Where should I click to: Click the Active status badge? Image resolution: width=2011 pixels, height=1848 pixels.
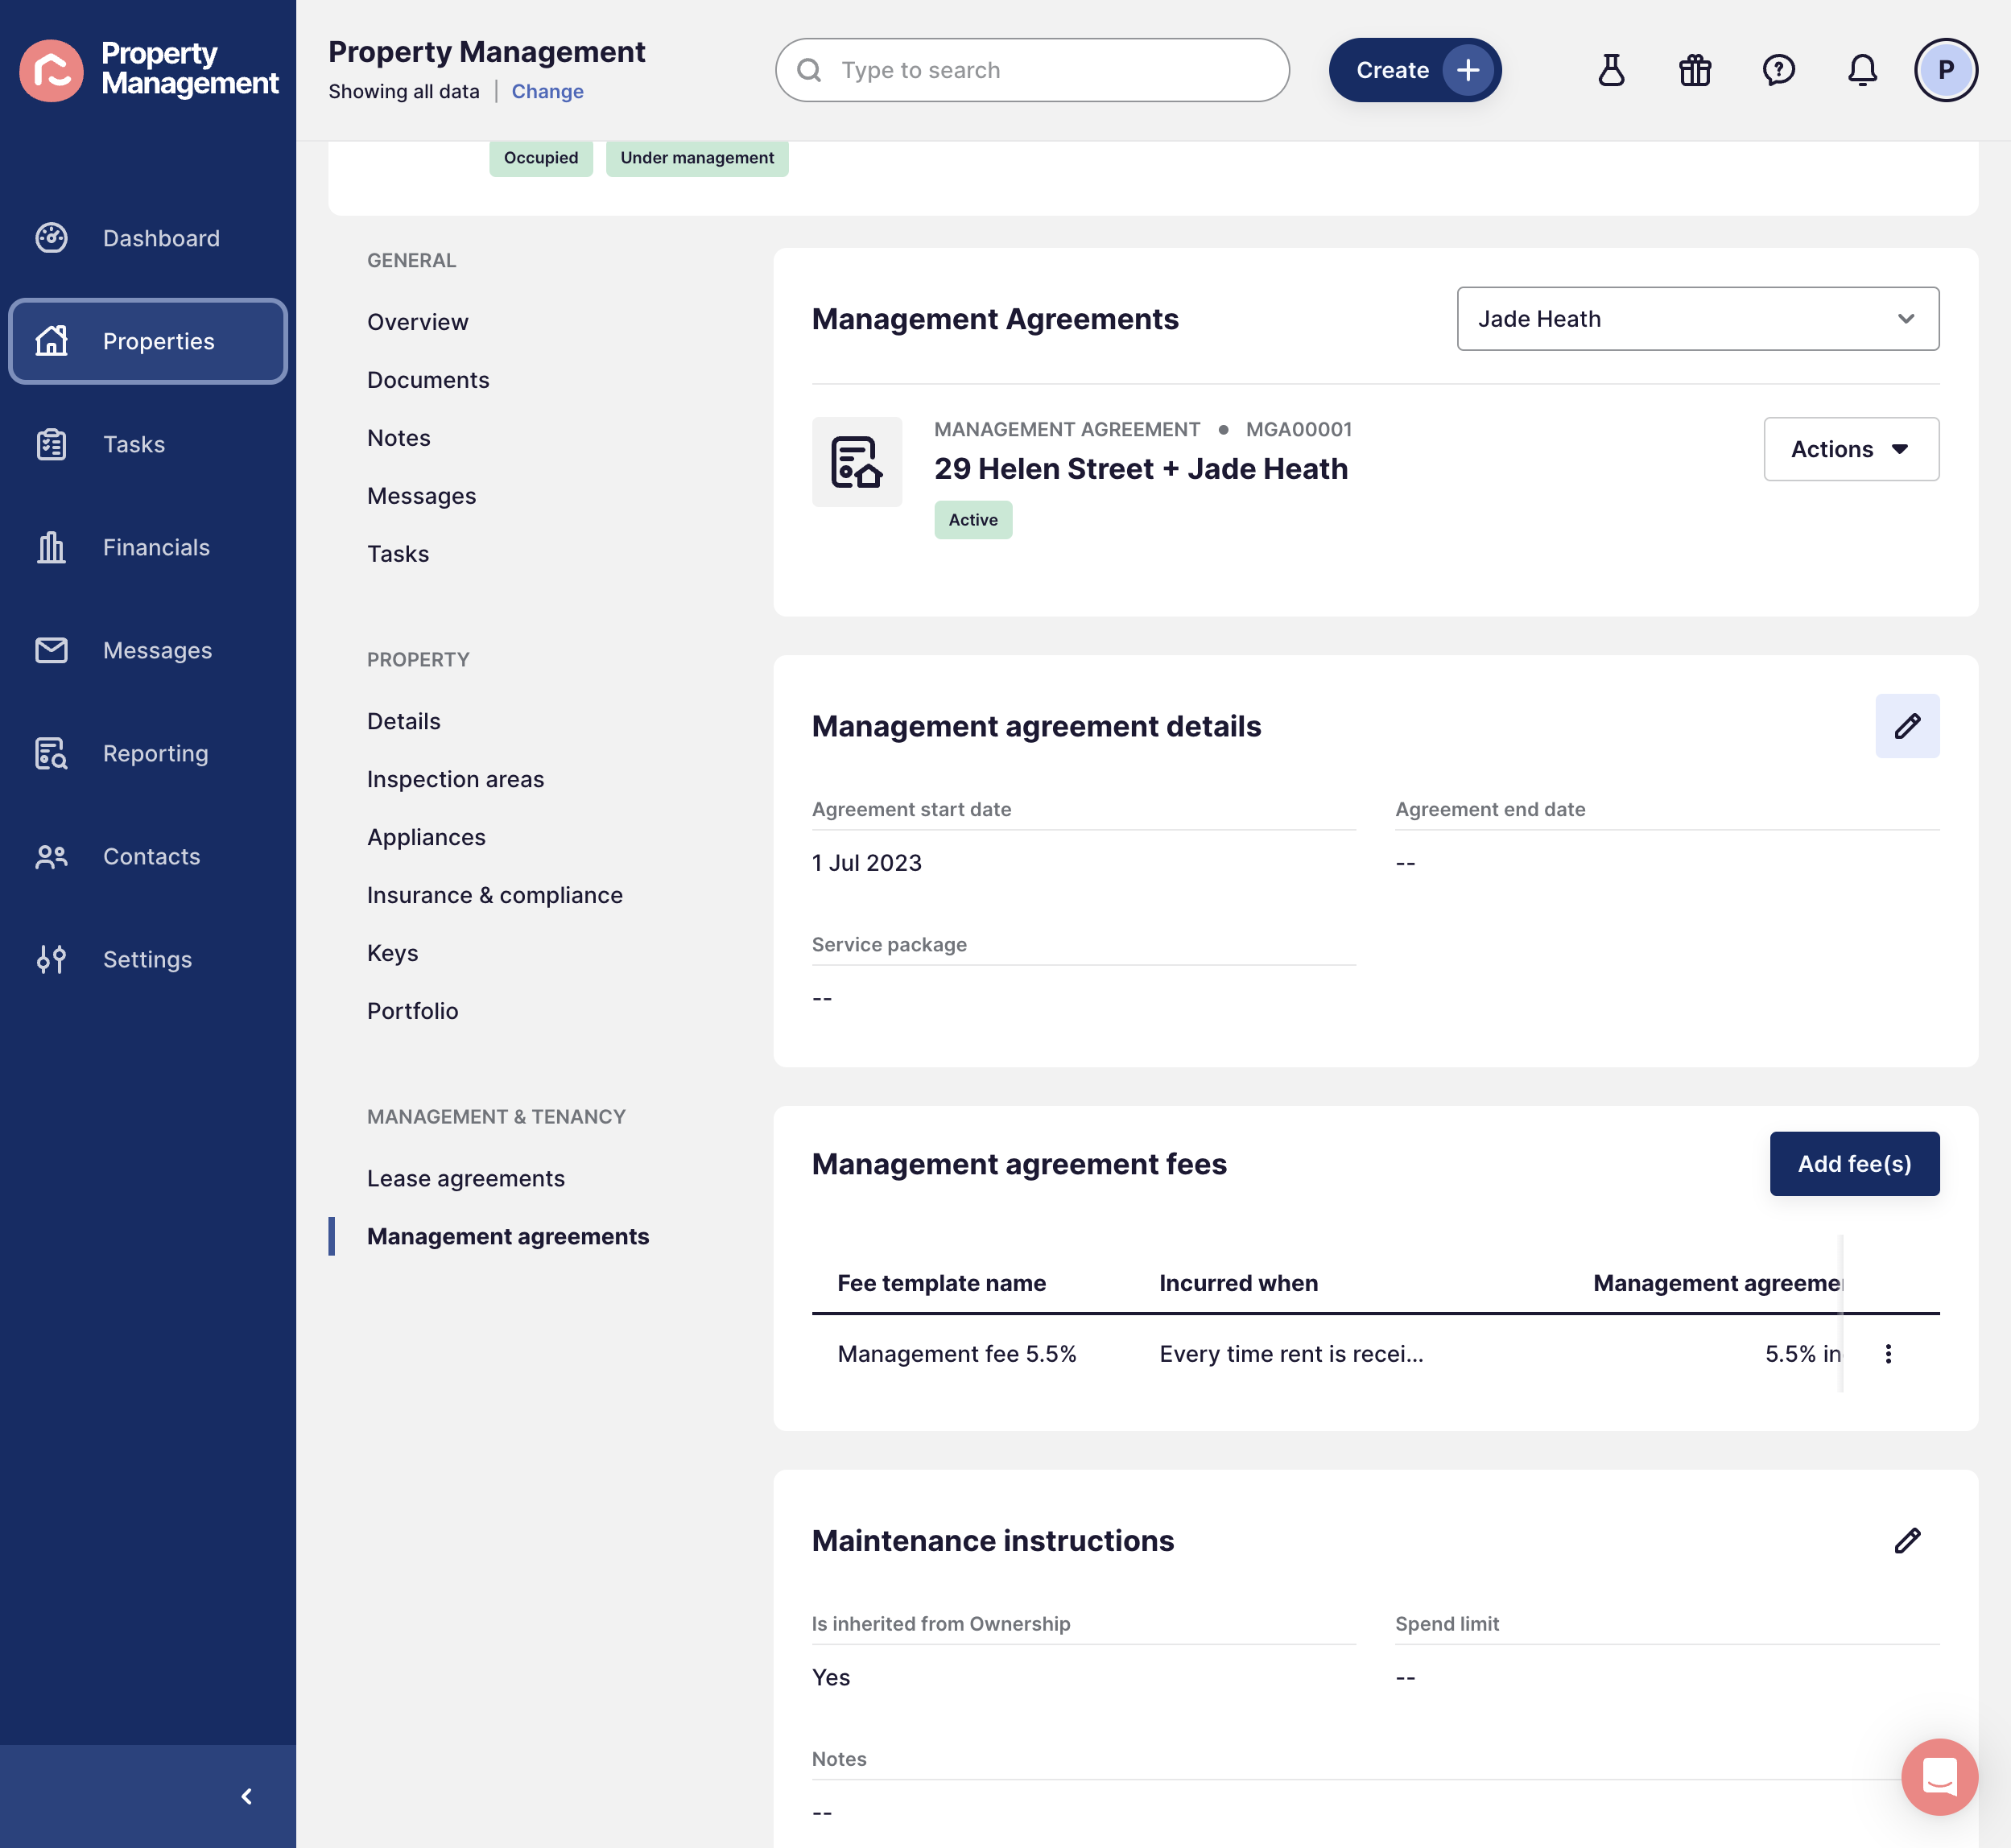[973, 520]
